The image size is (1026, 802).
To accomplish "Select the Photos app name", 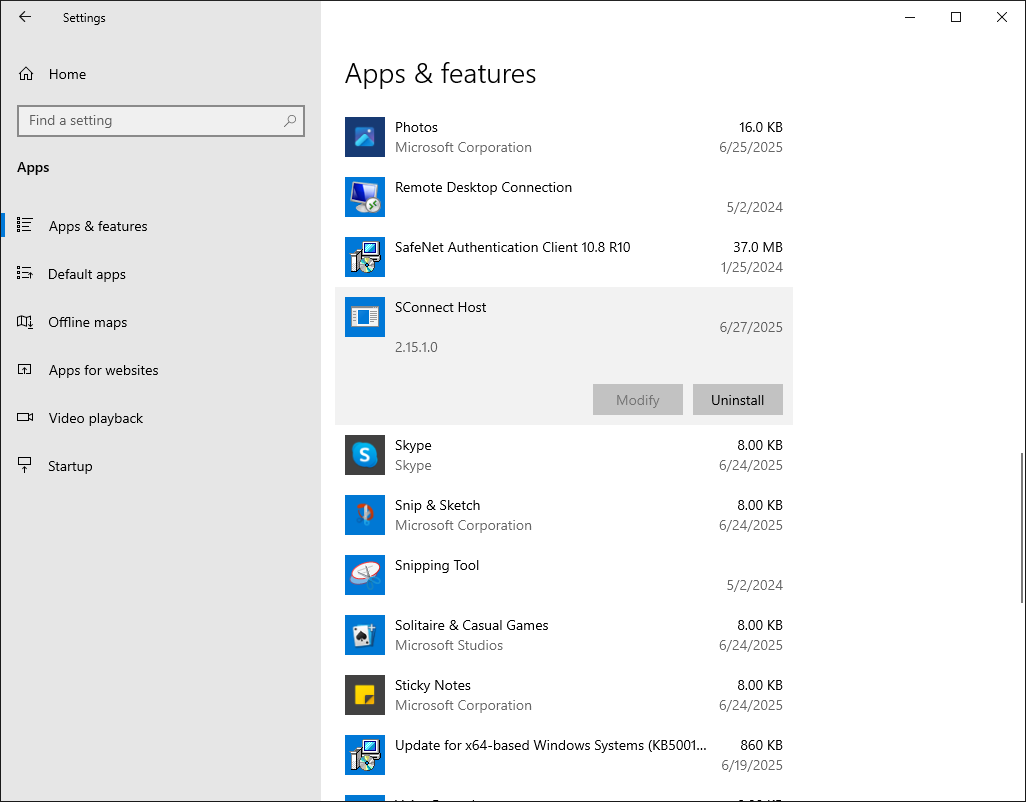I will coord(416,127).
